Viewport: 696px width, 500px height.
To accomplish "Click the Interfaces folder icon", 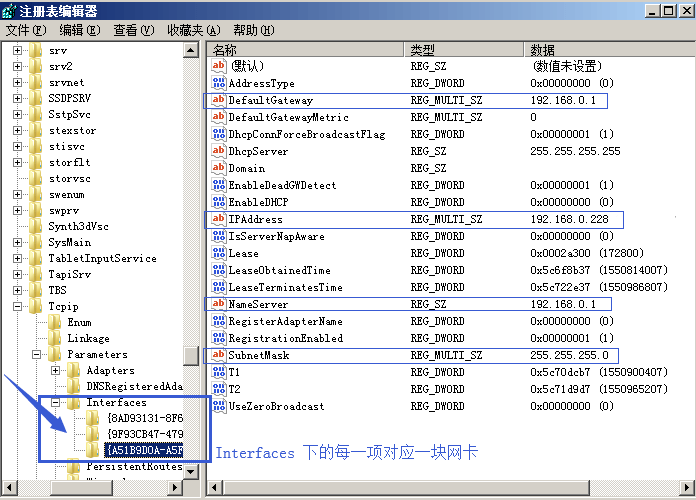I will tap(73, 403).
